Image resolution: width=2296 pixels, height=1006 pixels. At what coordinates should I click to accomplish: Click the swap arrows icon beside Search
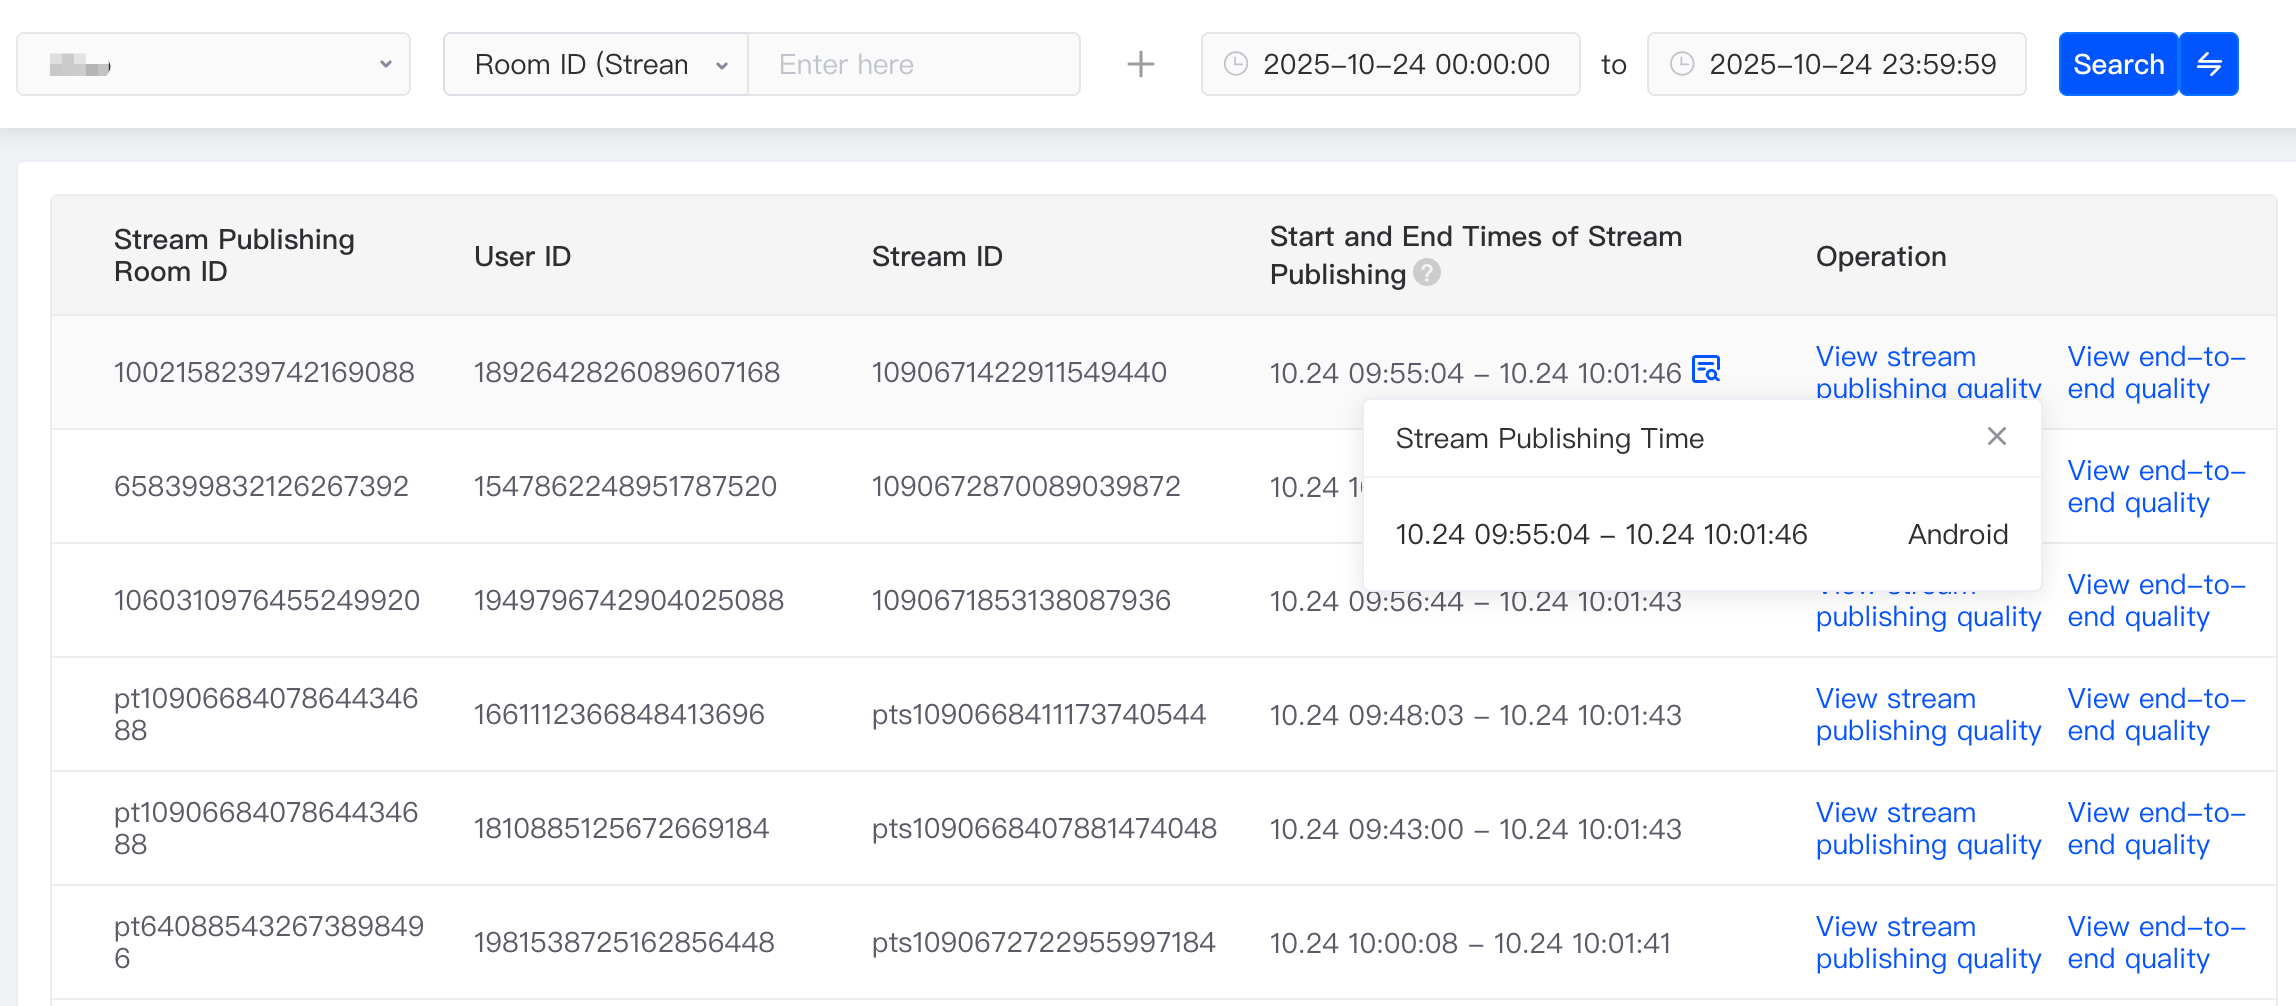[2209, 65]
